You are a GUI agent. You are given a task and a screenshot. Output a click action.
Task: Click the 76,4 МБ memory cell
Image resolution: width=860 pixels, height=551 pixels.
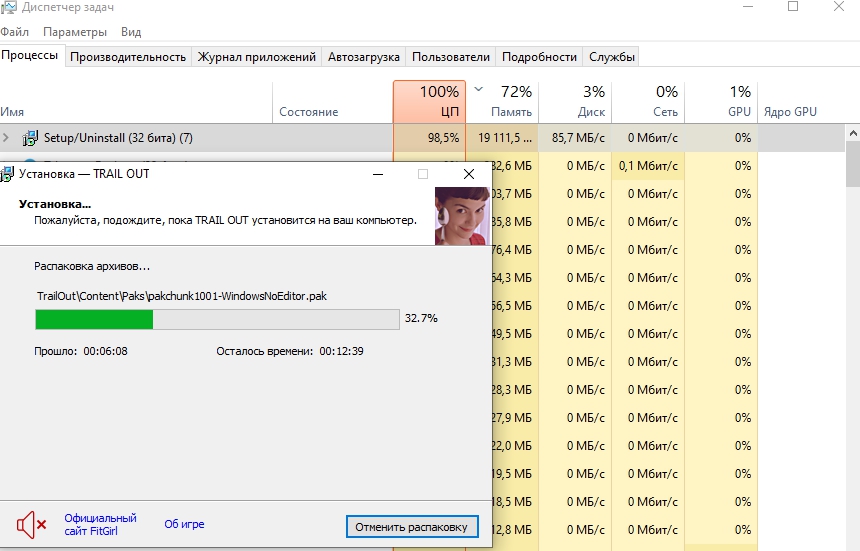pos(514,249)
